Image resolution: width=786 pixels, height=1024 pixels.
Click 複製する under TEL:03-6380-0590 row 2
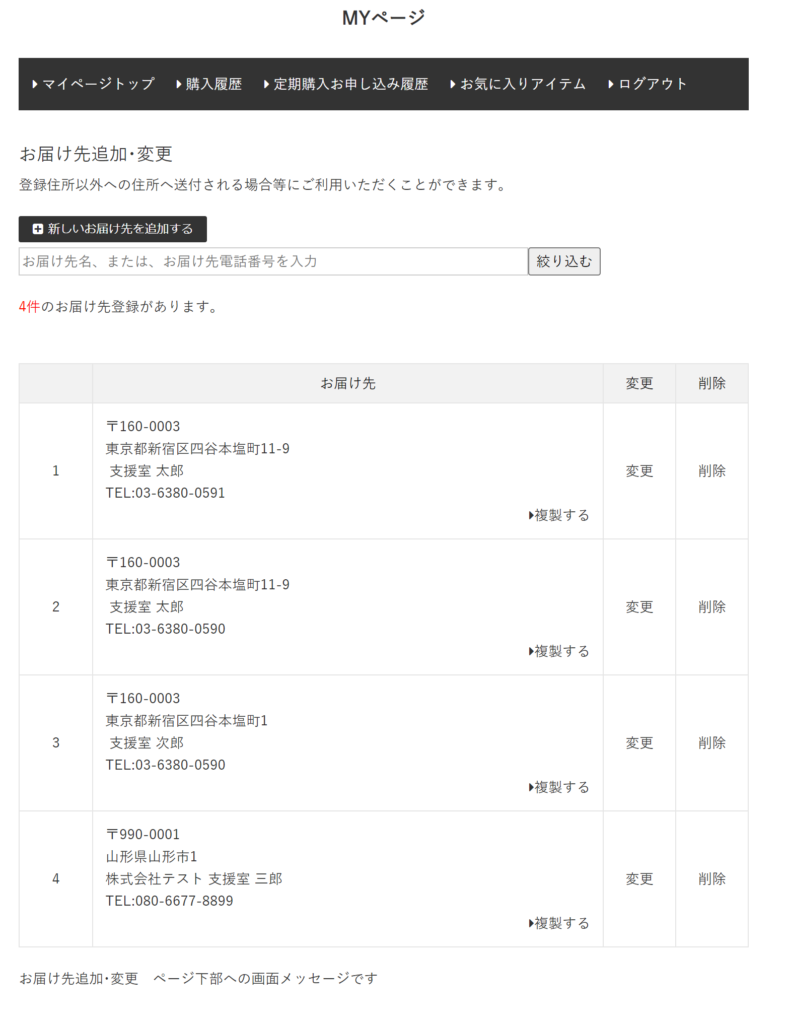pyautogui.click(x=560, y=651)
